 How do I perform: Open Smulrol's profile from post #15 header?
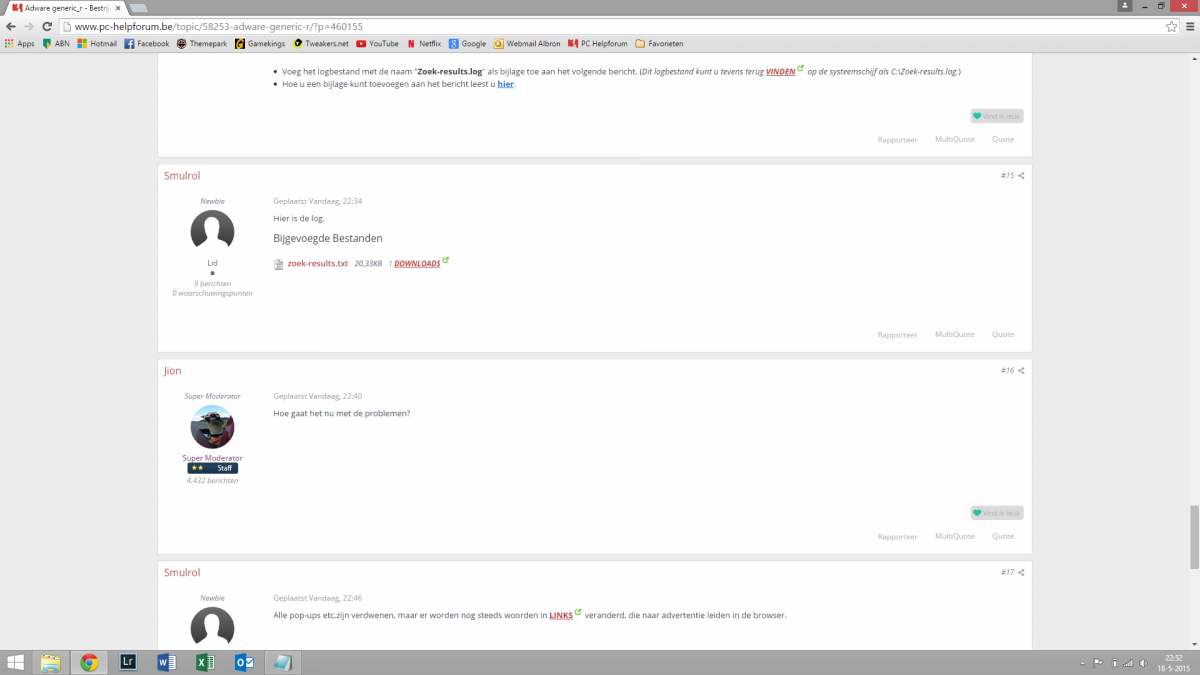pos(182,176)
